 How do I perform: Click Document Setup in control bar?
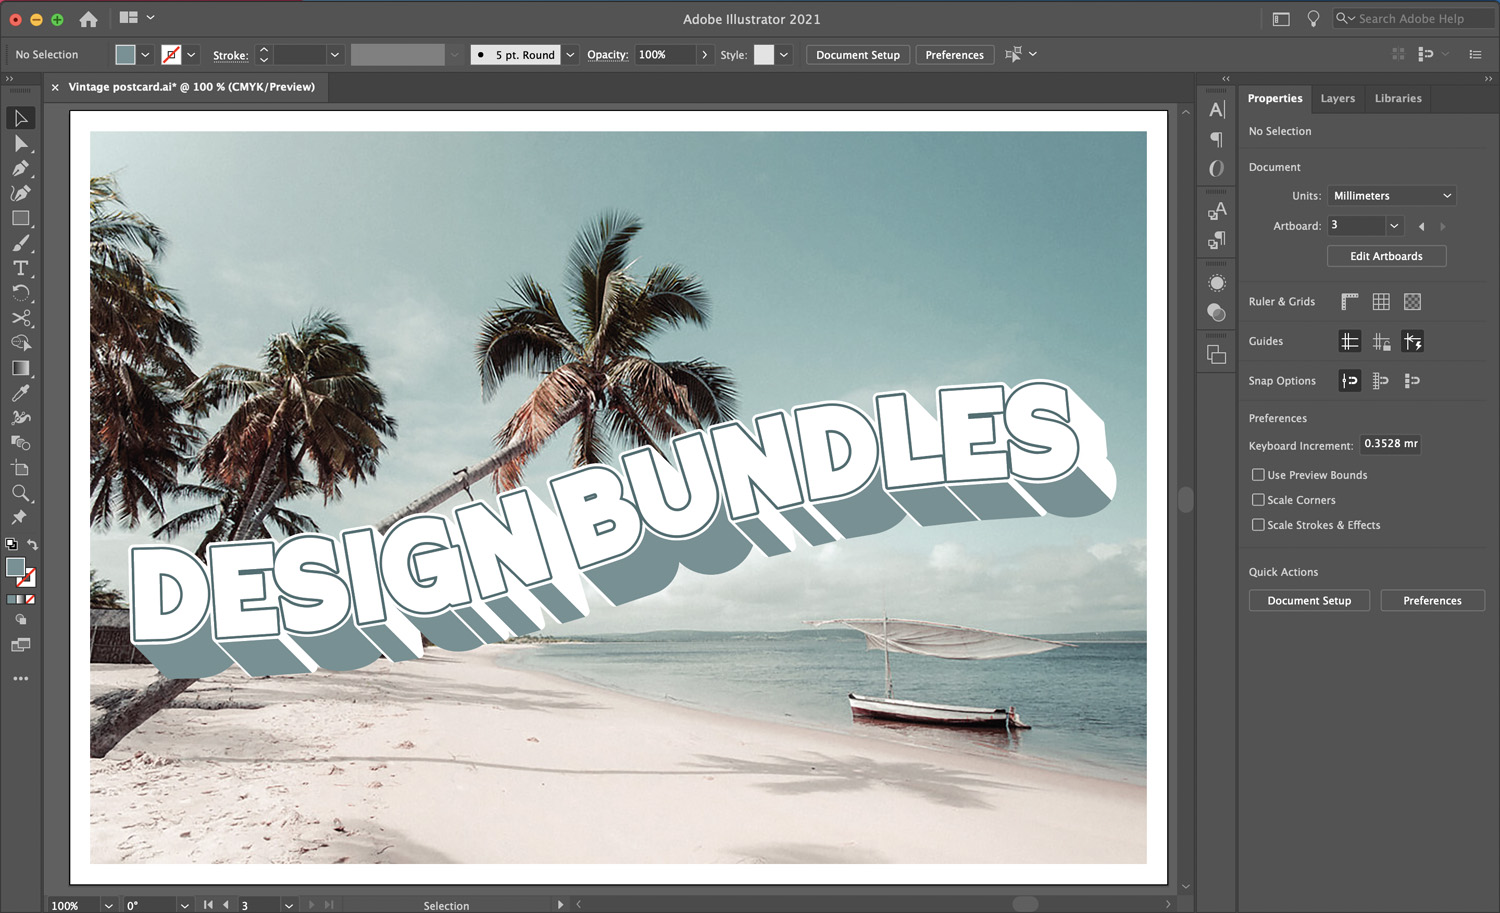point(858,55)
